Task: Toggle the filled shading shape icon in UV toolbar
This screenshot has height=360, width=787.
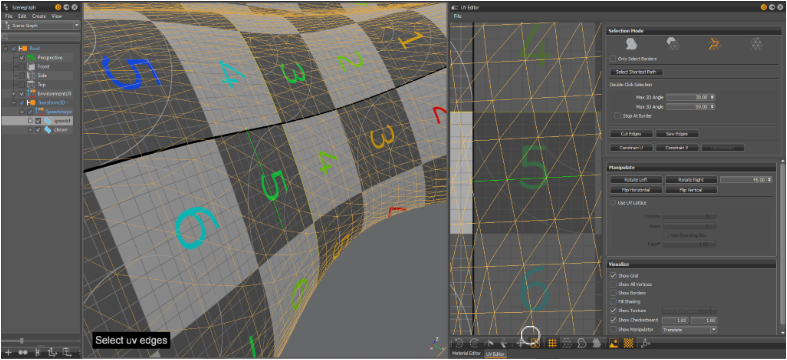Action: 597,343
